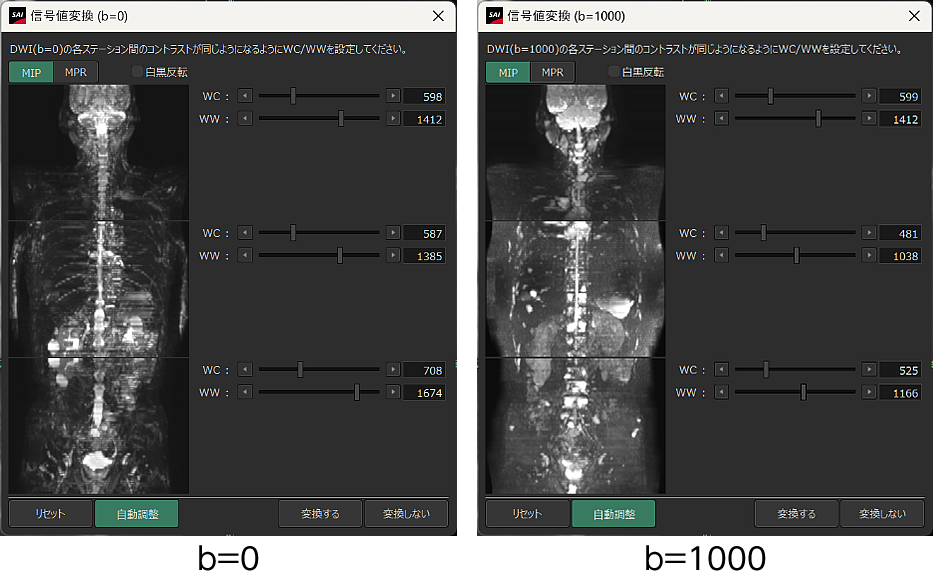The width and height of the screenshot is (933, 571).
Task: Enable 白黒反転 checkbox in b=0 dialog
Action: [139, 72]
